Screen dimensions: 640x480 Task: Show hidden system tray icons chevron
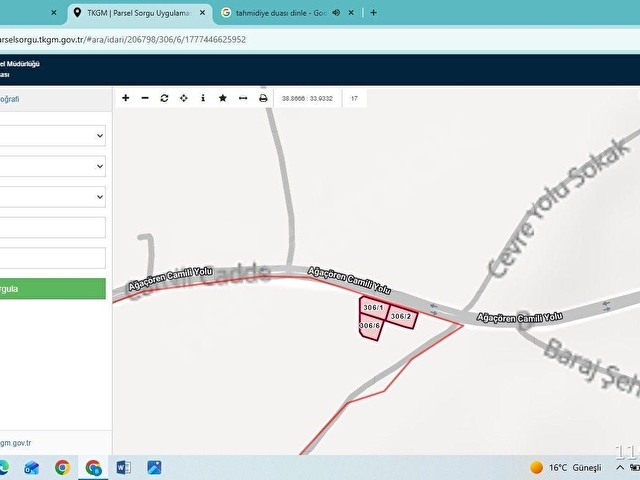(620, 467)
